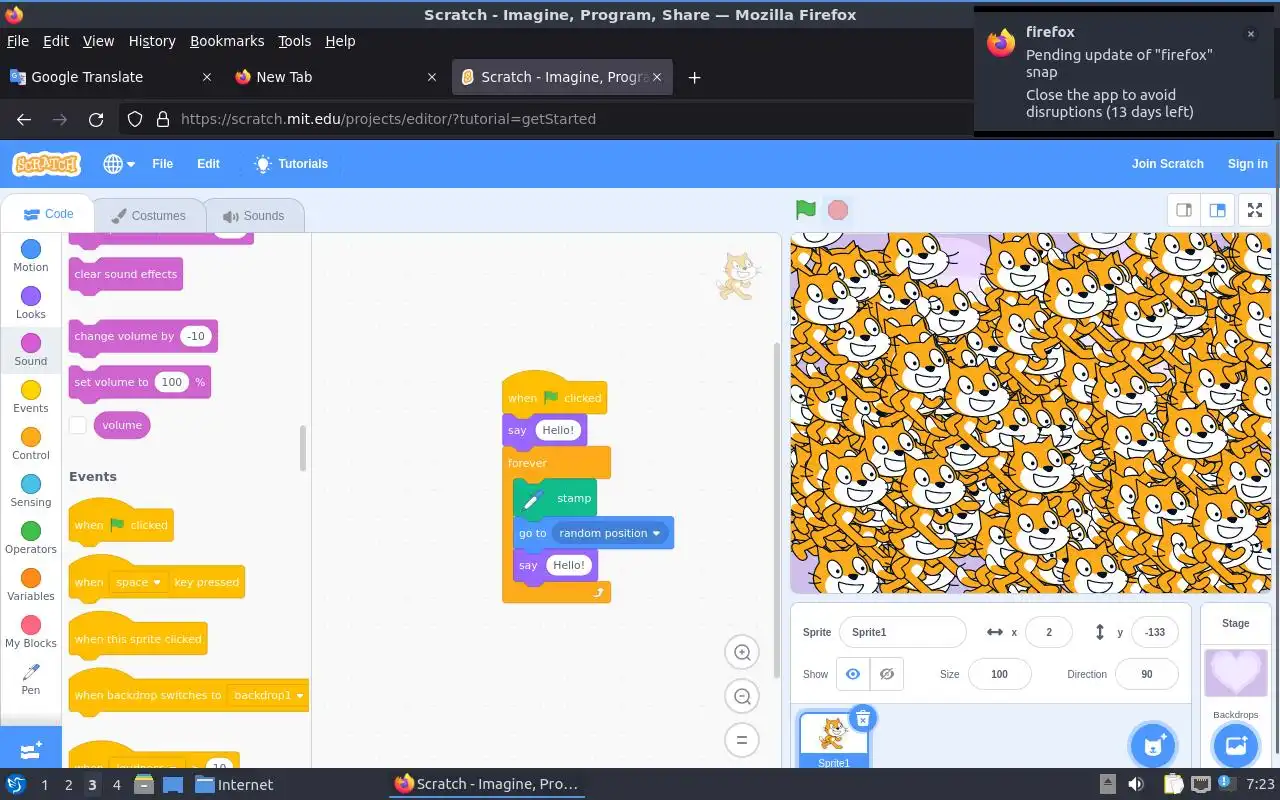Open the Motion block category

click(x=31, y=256)
